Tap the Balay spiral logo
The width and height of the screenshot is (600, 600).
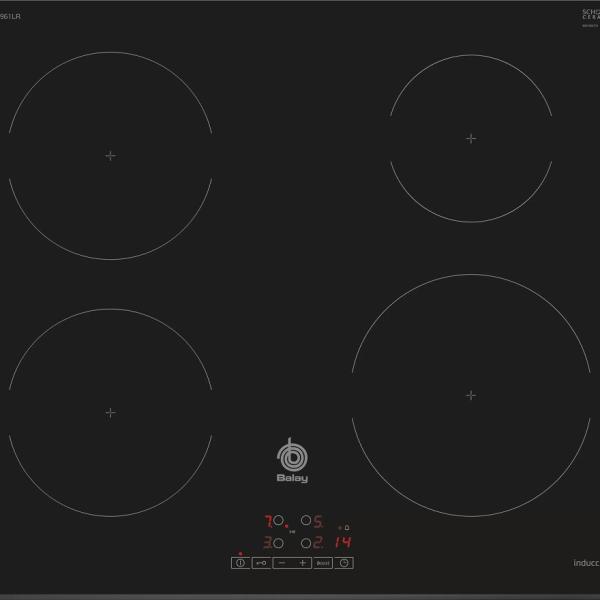tap(292, 454)
